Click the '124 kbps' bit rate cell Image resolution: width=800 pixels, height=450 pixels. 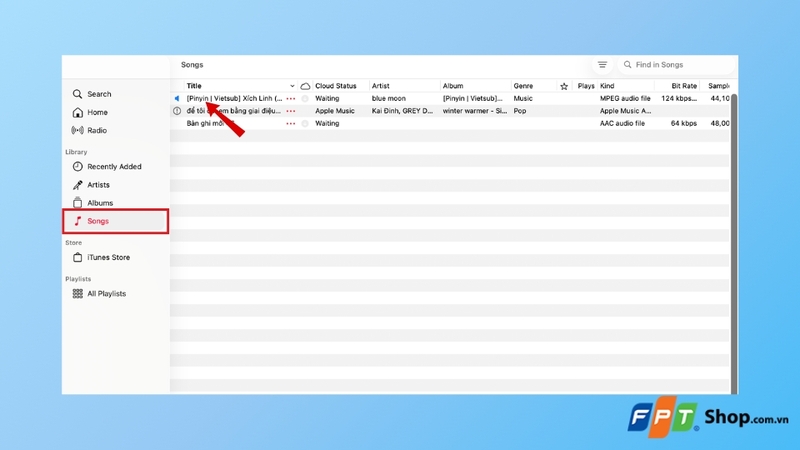679,98
